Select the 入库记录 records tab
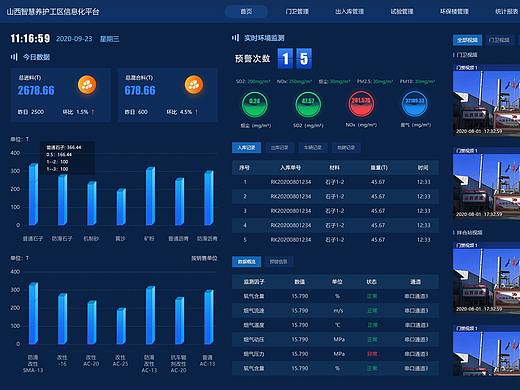The height and width of the screenshot is (390, 520). [246, 148]
